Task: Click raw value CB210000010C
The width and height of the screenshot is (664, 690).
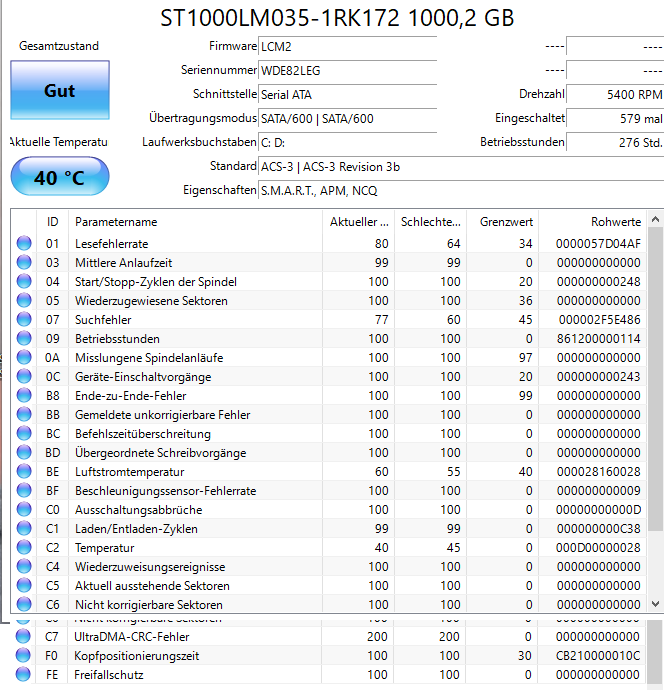Action: [x=598, y=656]
